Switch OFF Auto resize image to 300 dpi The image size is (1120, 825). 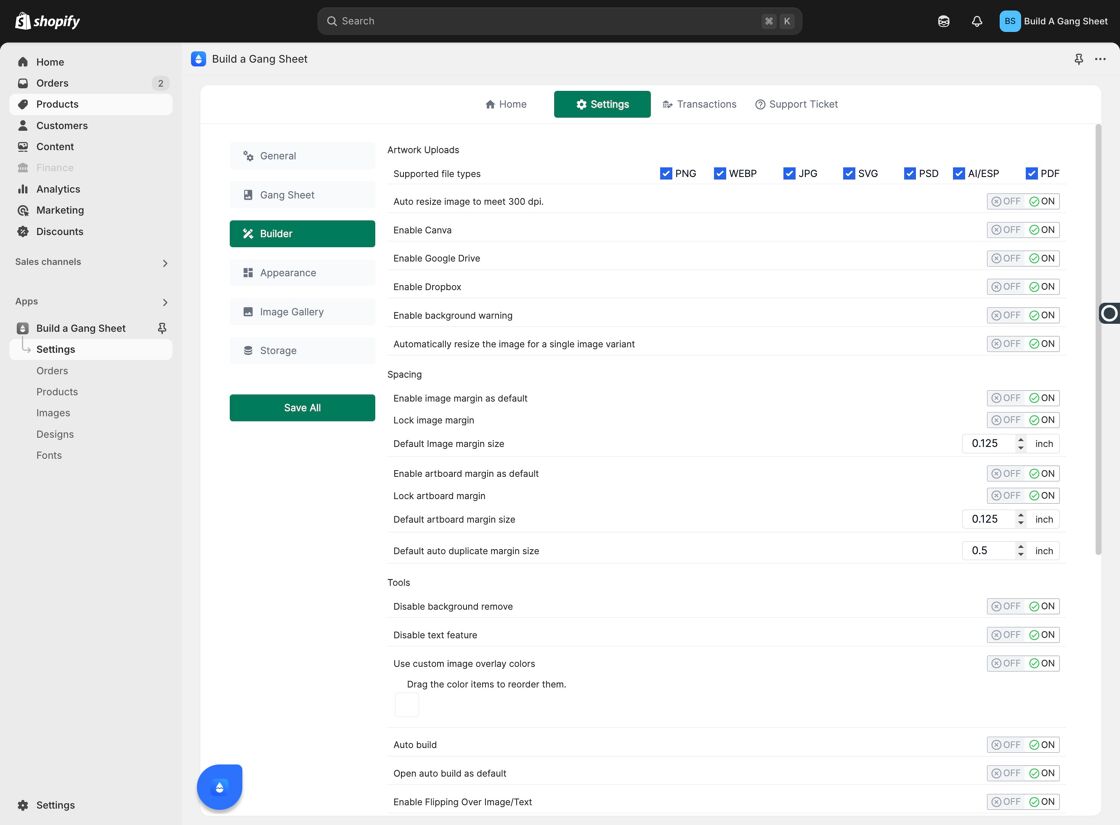tap(1006, 201)
